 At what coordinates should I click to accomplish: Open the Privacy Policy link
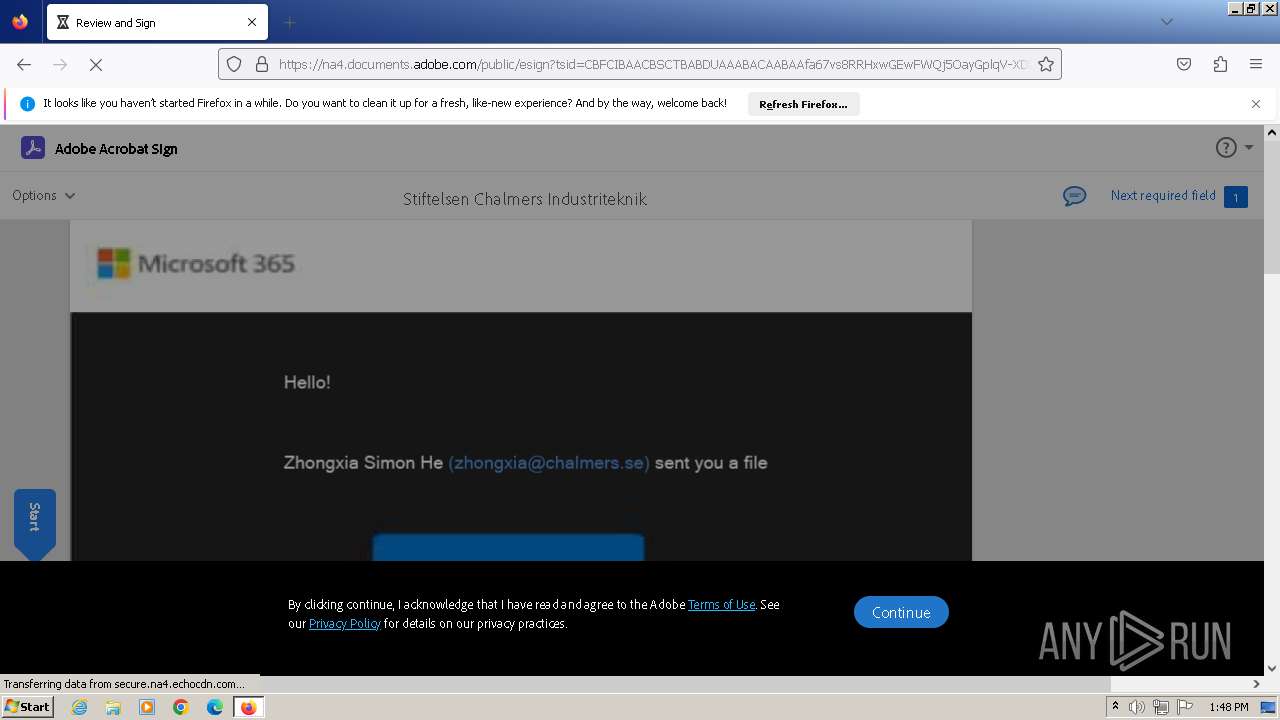pos(344,623)
